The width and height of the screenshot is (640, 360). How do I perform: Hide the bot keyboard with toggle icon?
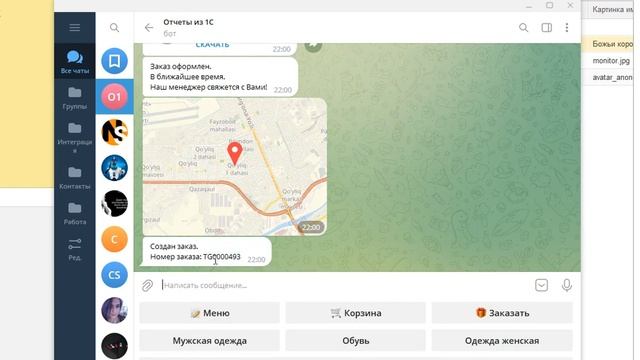pyautogui.click(x=541, y=285)
